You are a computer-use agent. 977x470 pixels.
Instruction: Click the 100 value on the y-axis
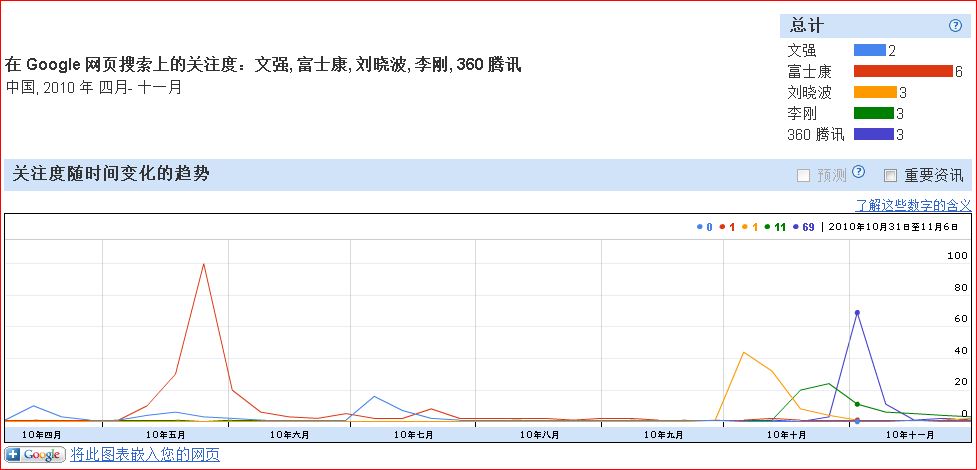(x=956, y=255)
